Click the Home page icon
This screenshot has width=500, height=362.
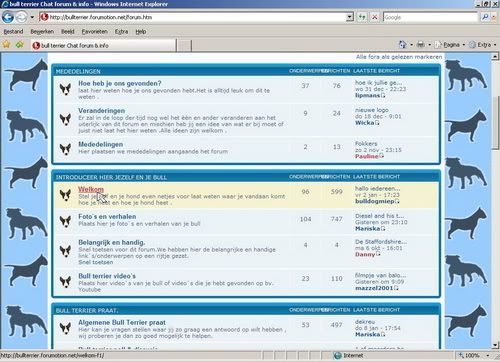403,44
